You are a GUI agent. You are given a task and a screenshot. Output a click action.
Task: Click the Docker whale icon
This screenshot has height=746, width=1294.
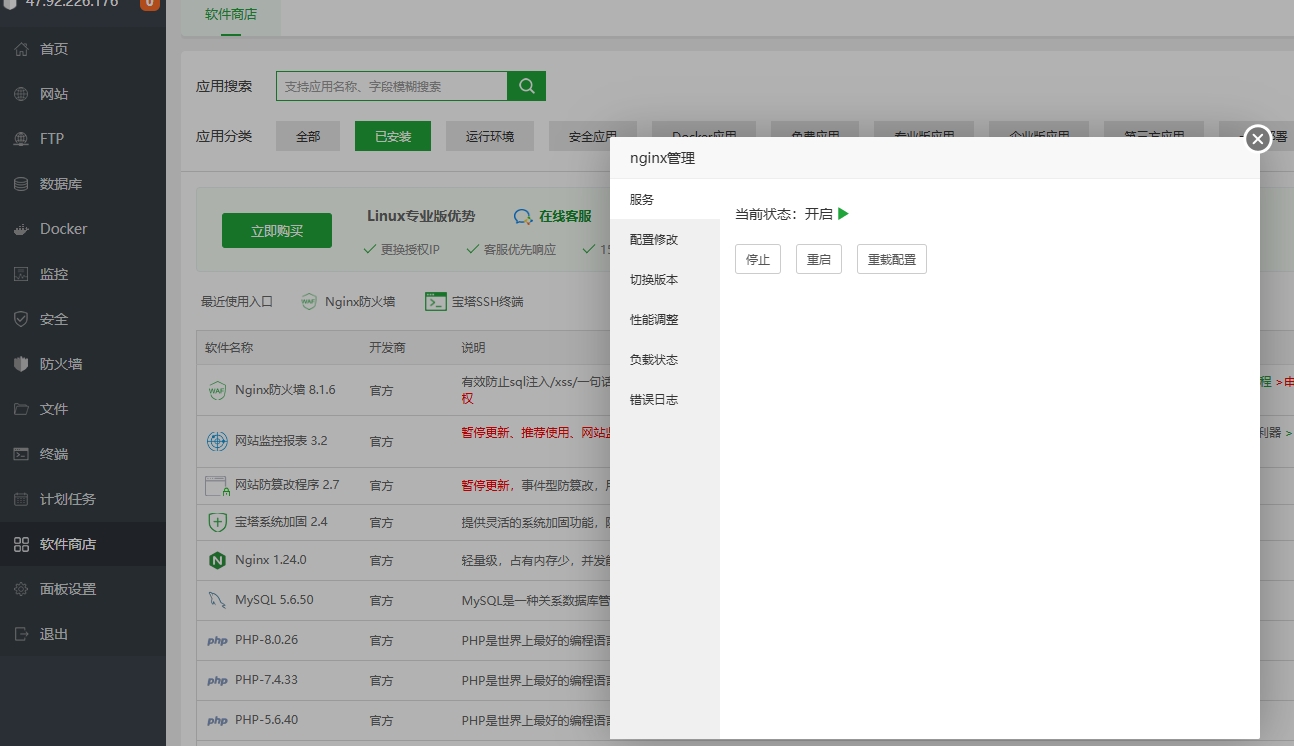(21, 229)
